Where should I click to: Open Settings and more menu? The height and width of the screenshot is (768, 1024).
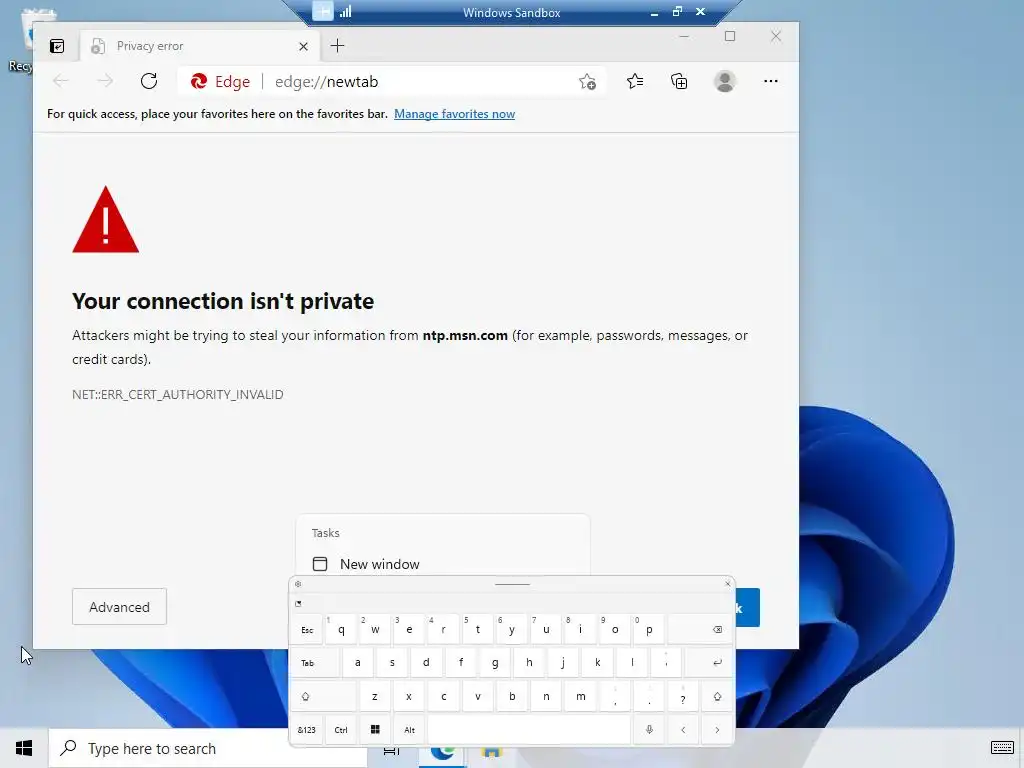(771, 81)
